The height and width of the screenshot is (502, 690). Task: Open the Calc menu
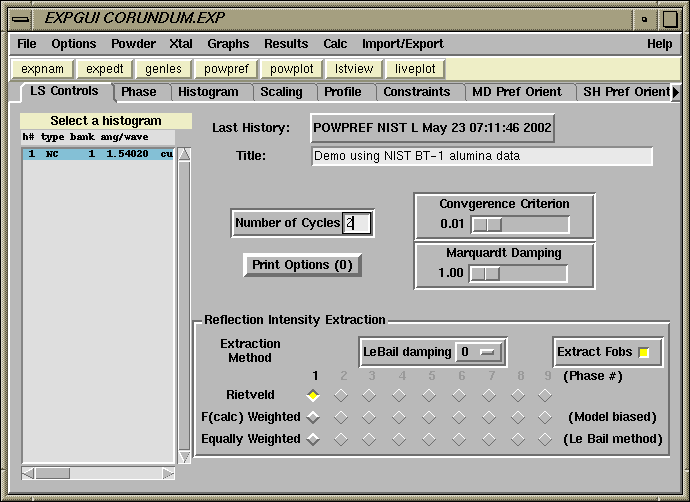click(335, 44)
